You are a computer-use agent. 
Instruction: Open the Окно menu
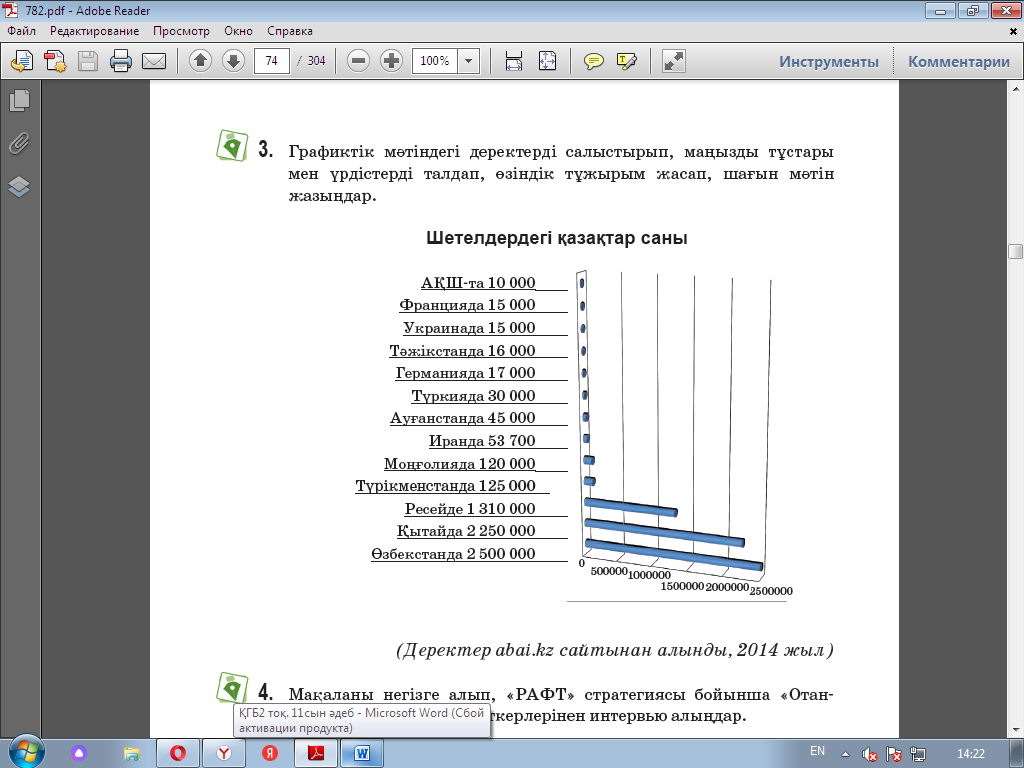click(238, 31)
